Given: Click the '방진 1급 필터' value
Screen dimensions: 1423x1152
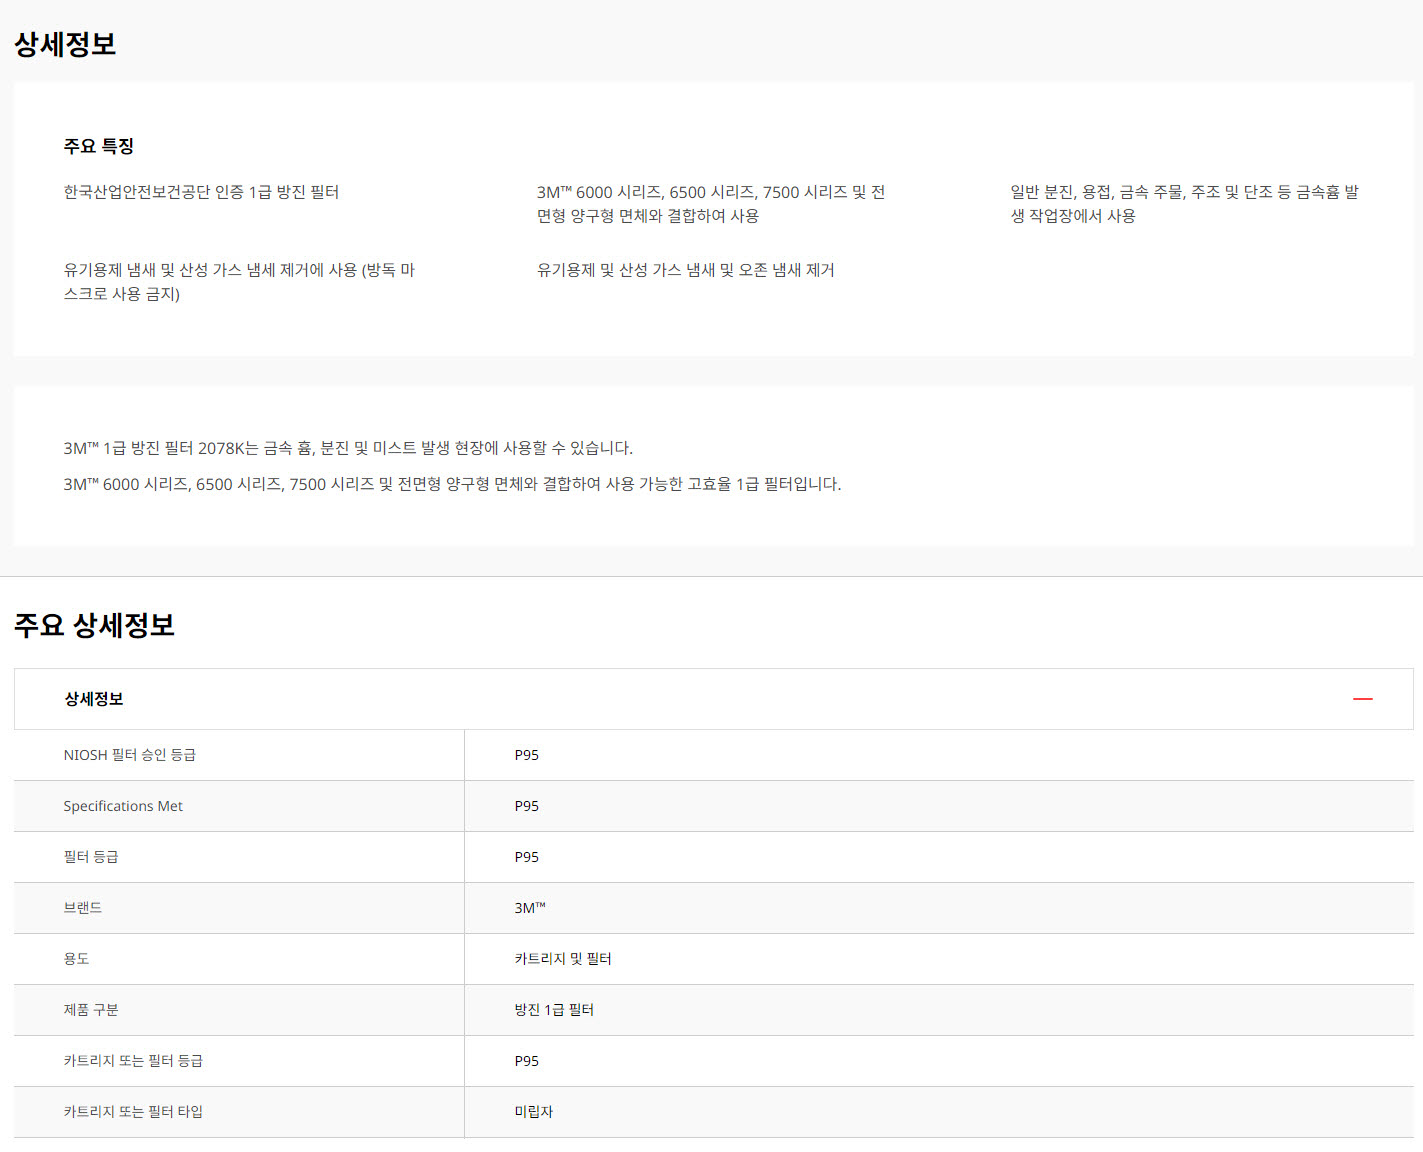Looking at the screenshot, I should point(554,1010).
